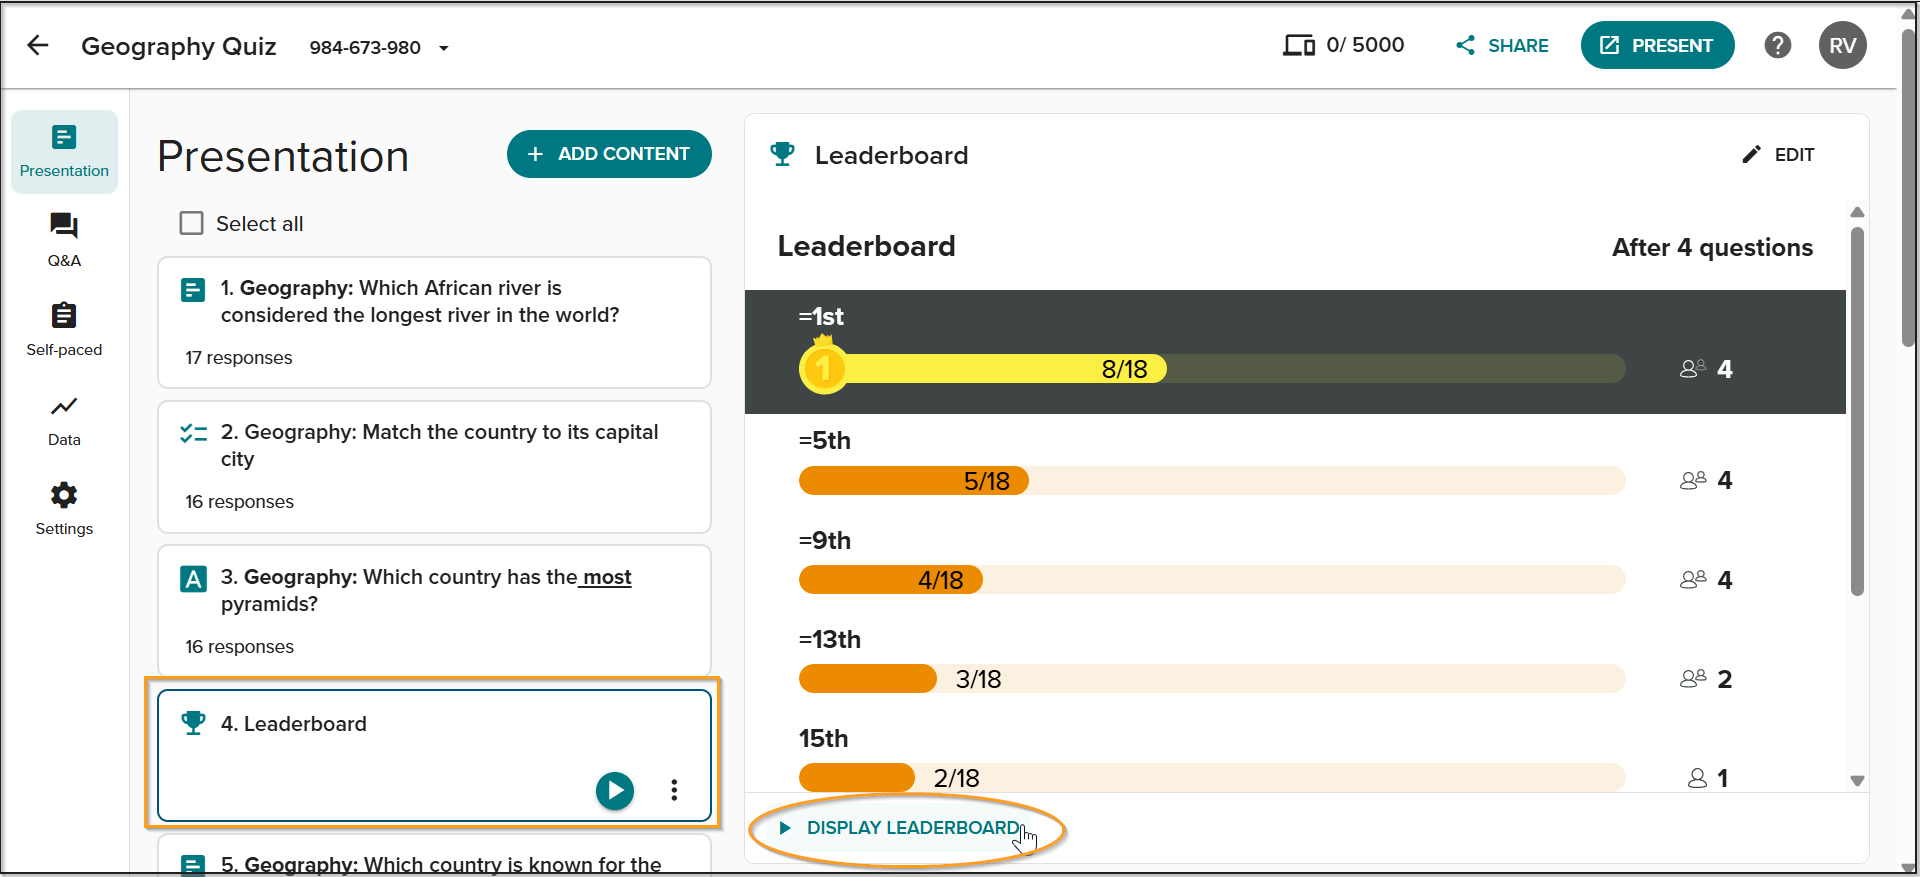Open the session code 984-673-980 dropdown

coord(379,47)
